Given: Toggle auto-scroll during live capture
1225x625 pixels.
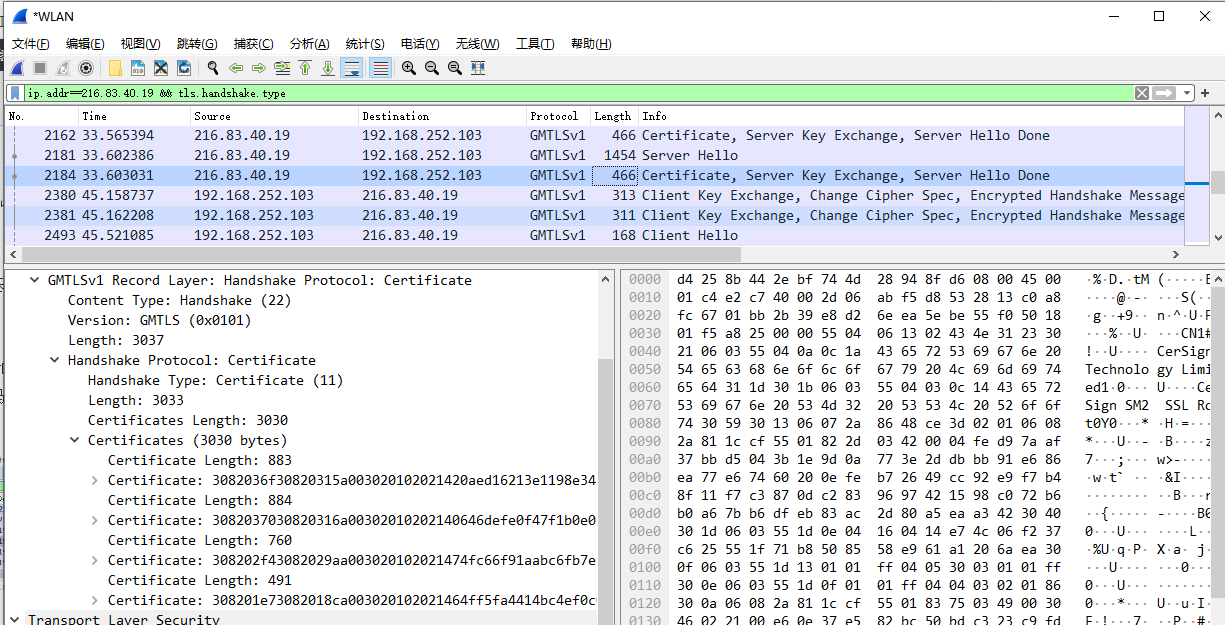Looking at the screenshot, I should 352,68.
